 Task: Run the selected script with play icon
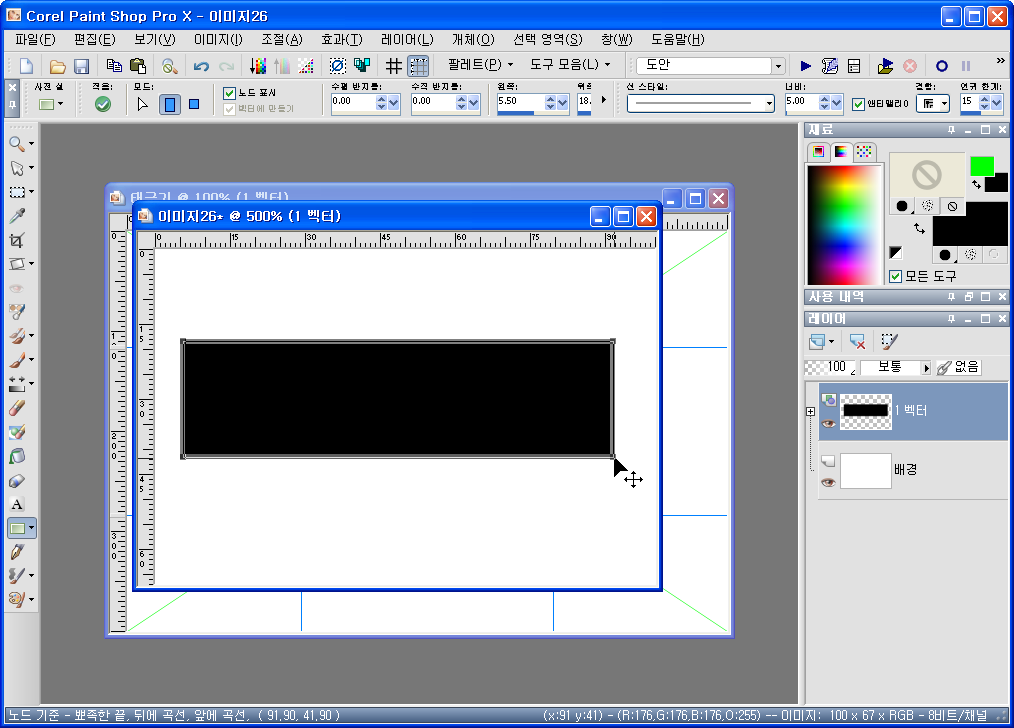click(805, 66)
